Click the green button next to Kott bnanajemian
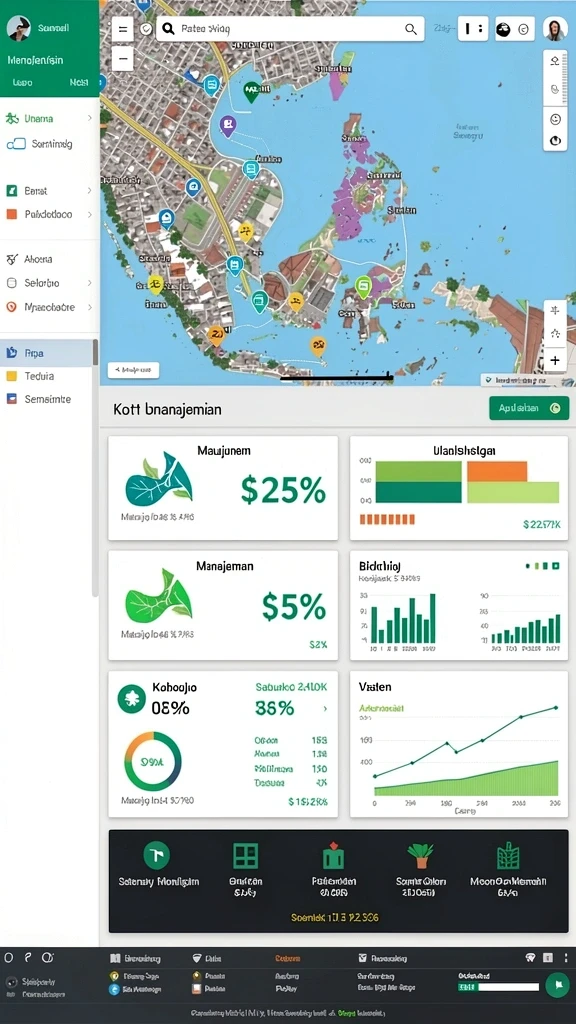The image size is (576, 1024). [529, 408]
